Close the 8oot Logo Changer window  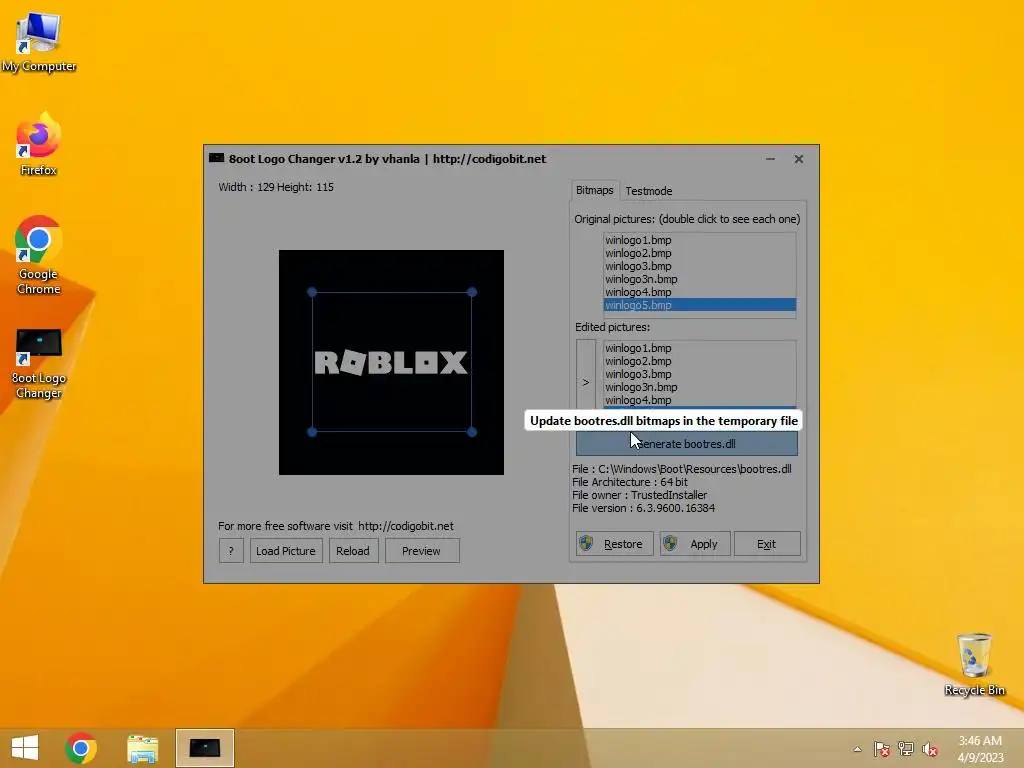(799, 159)
